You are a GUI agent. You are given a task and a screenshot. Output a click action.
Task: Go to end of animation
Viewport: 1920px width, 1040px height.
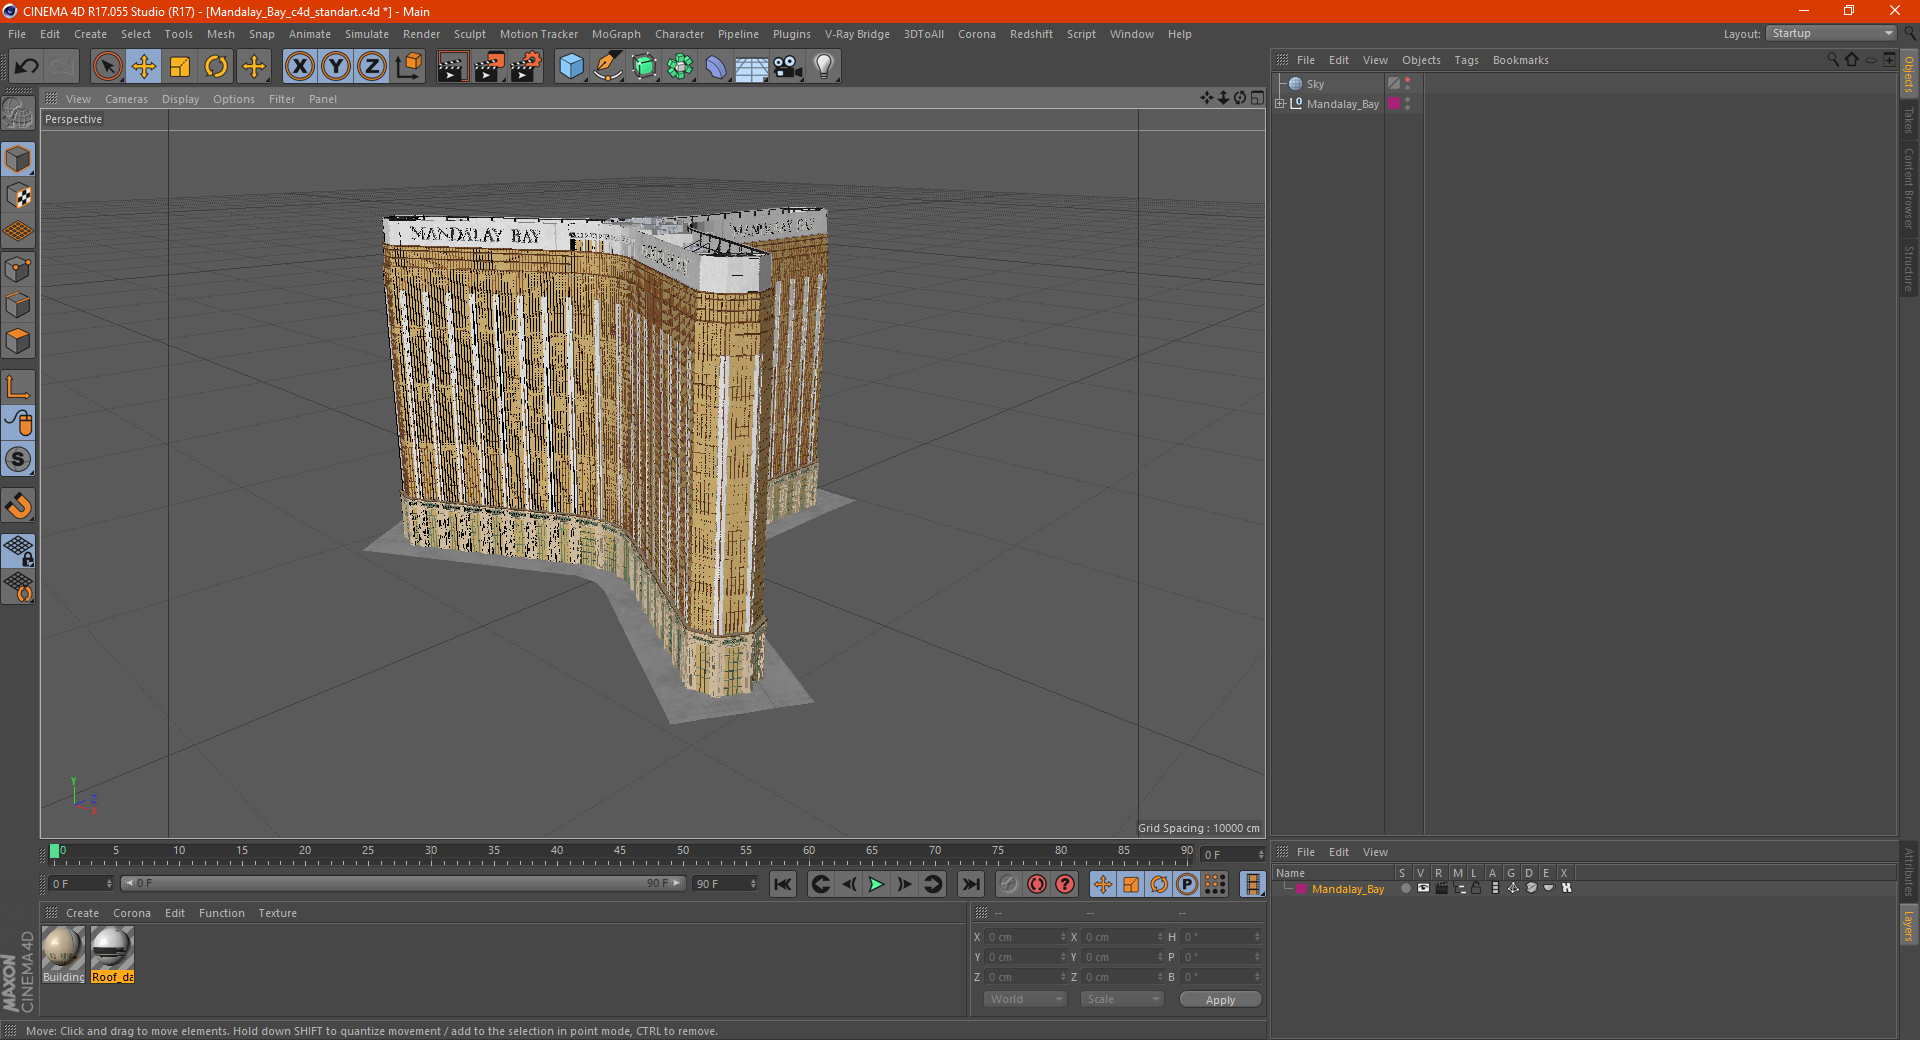tap(970, 884)
